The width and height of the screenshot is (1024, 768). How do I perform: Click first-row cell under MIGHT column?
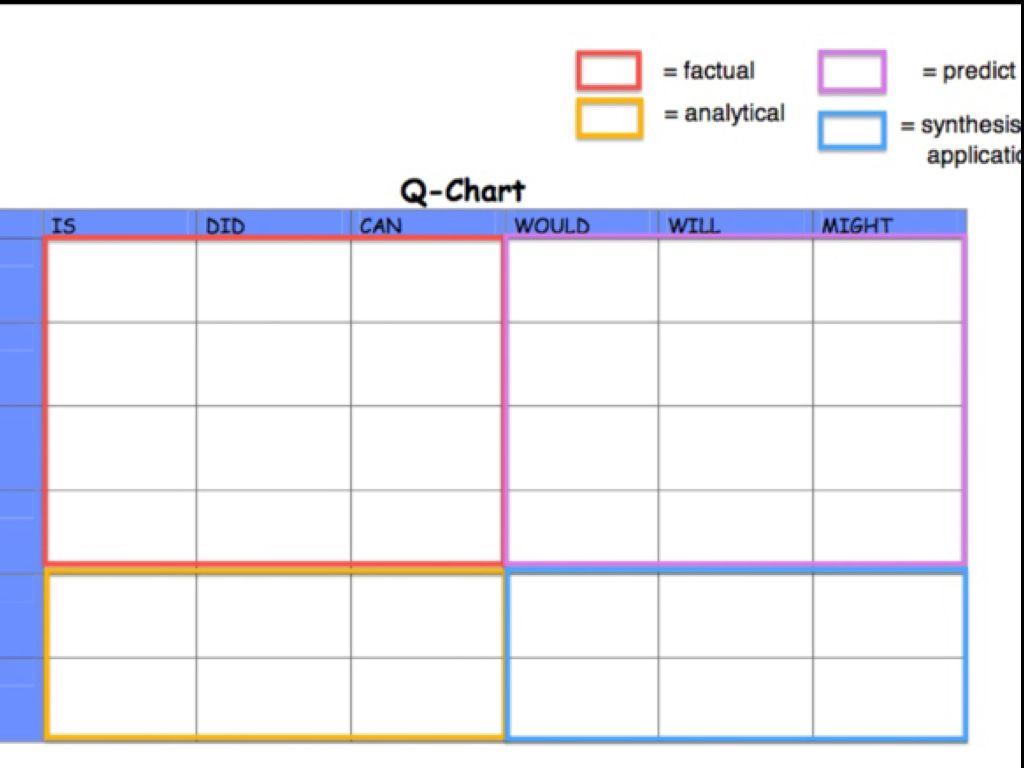pos(887,281)
